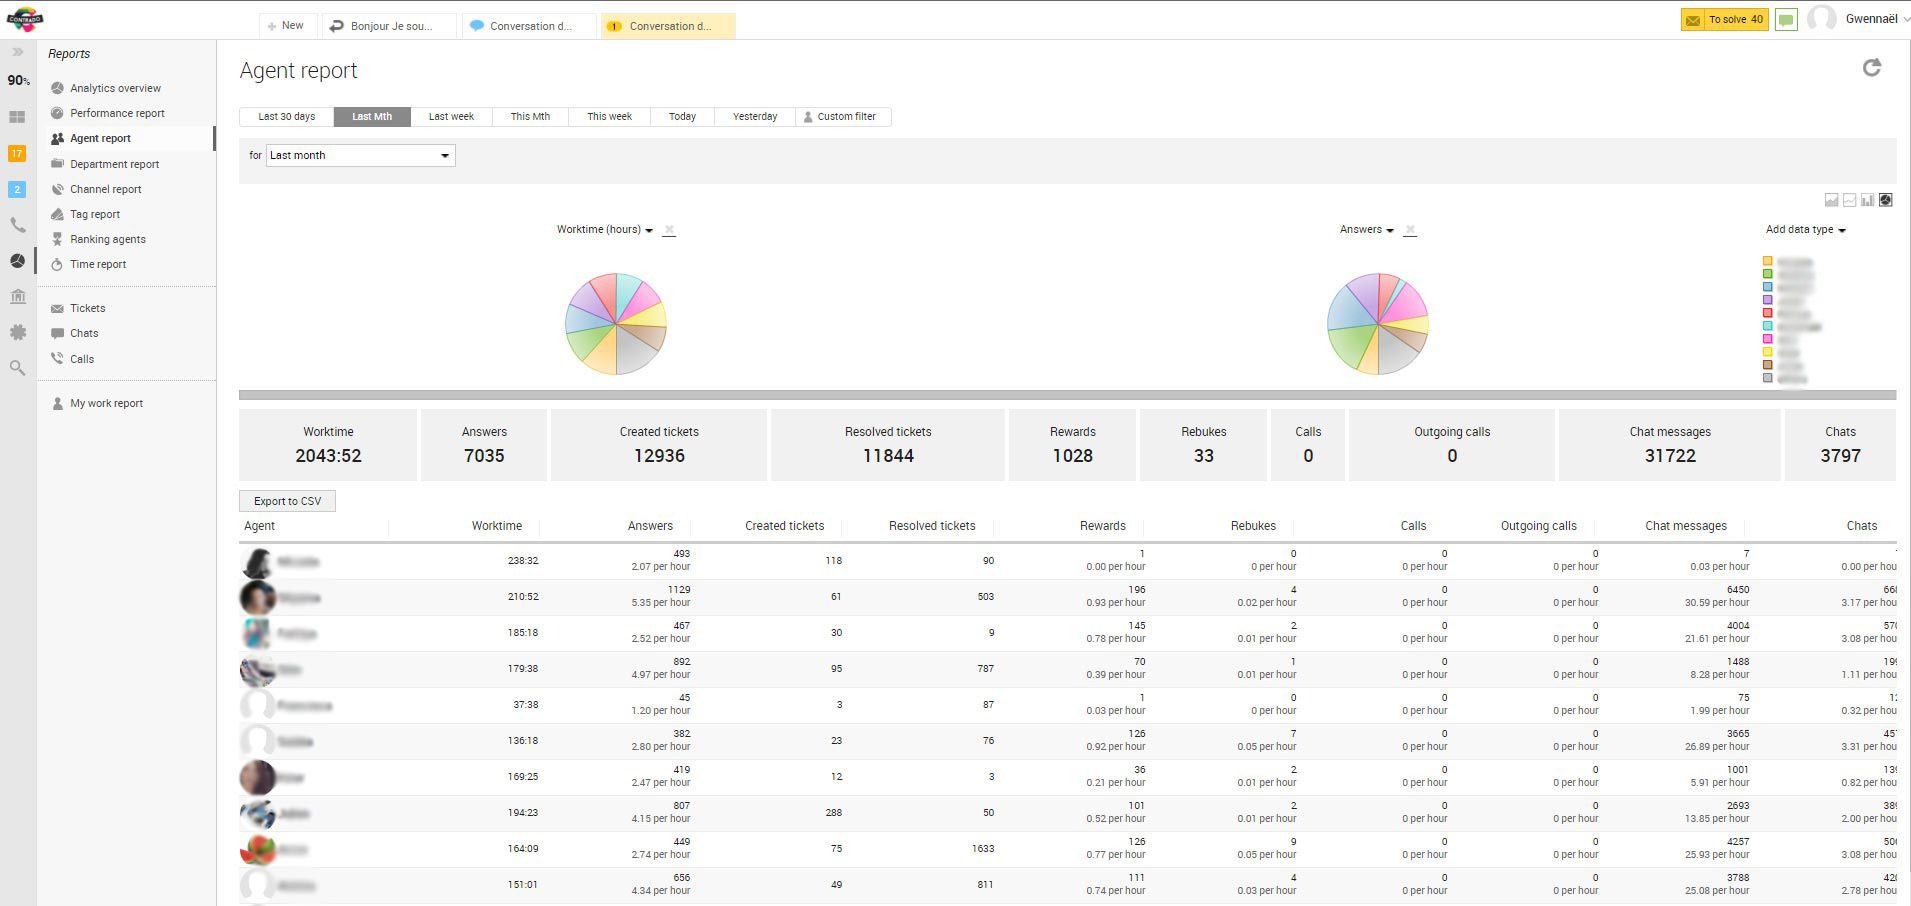This screenshot has height=906, width=1911.
Task: Select the area chart view icon
Action: click(x=1831, y=200)
